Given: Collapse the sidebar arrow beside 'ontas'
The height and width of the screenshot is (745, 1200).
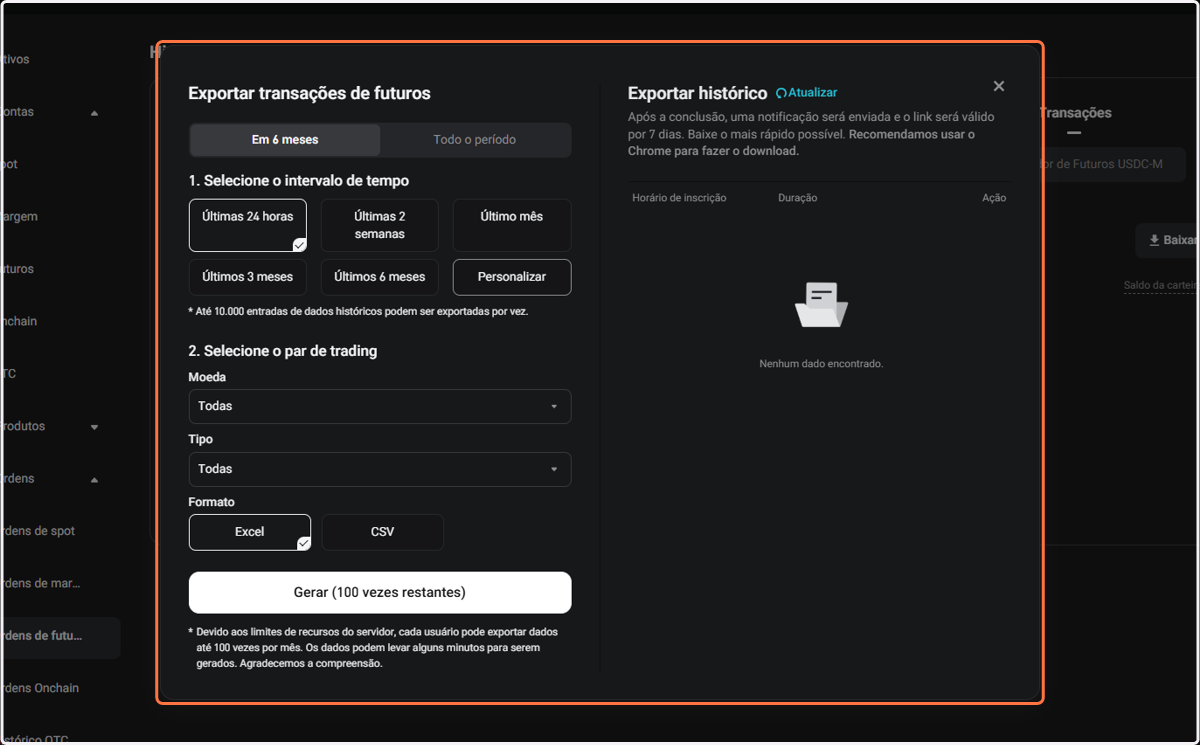Looking at the screenshot, I should [x=94, y=113].
